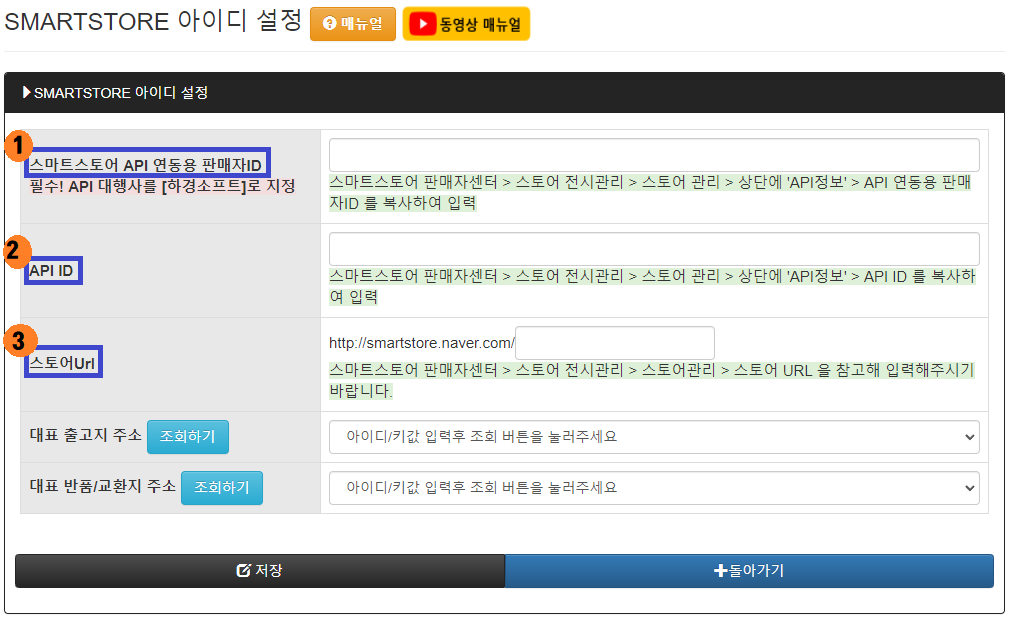The height and width of the screenshot is (619, 1009).
Task: Focus the API 연동용 판매자ID input field
Action: [x=654, y=155]
